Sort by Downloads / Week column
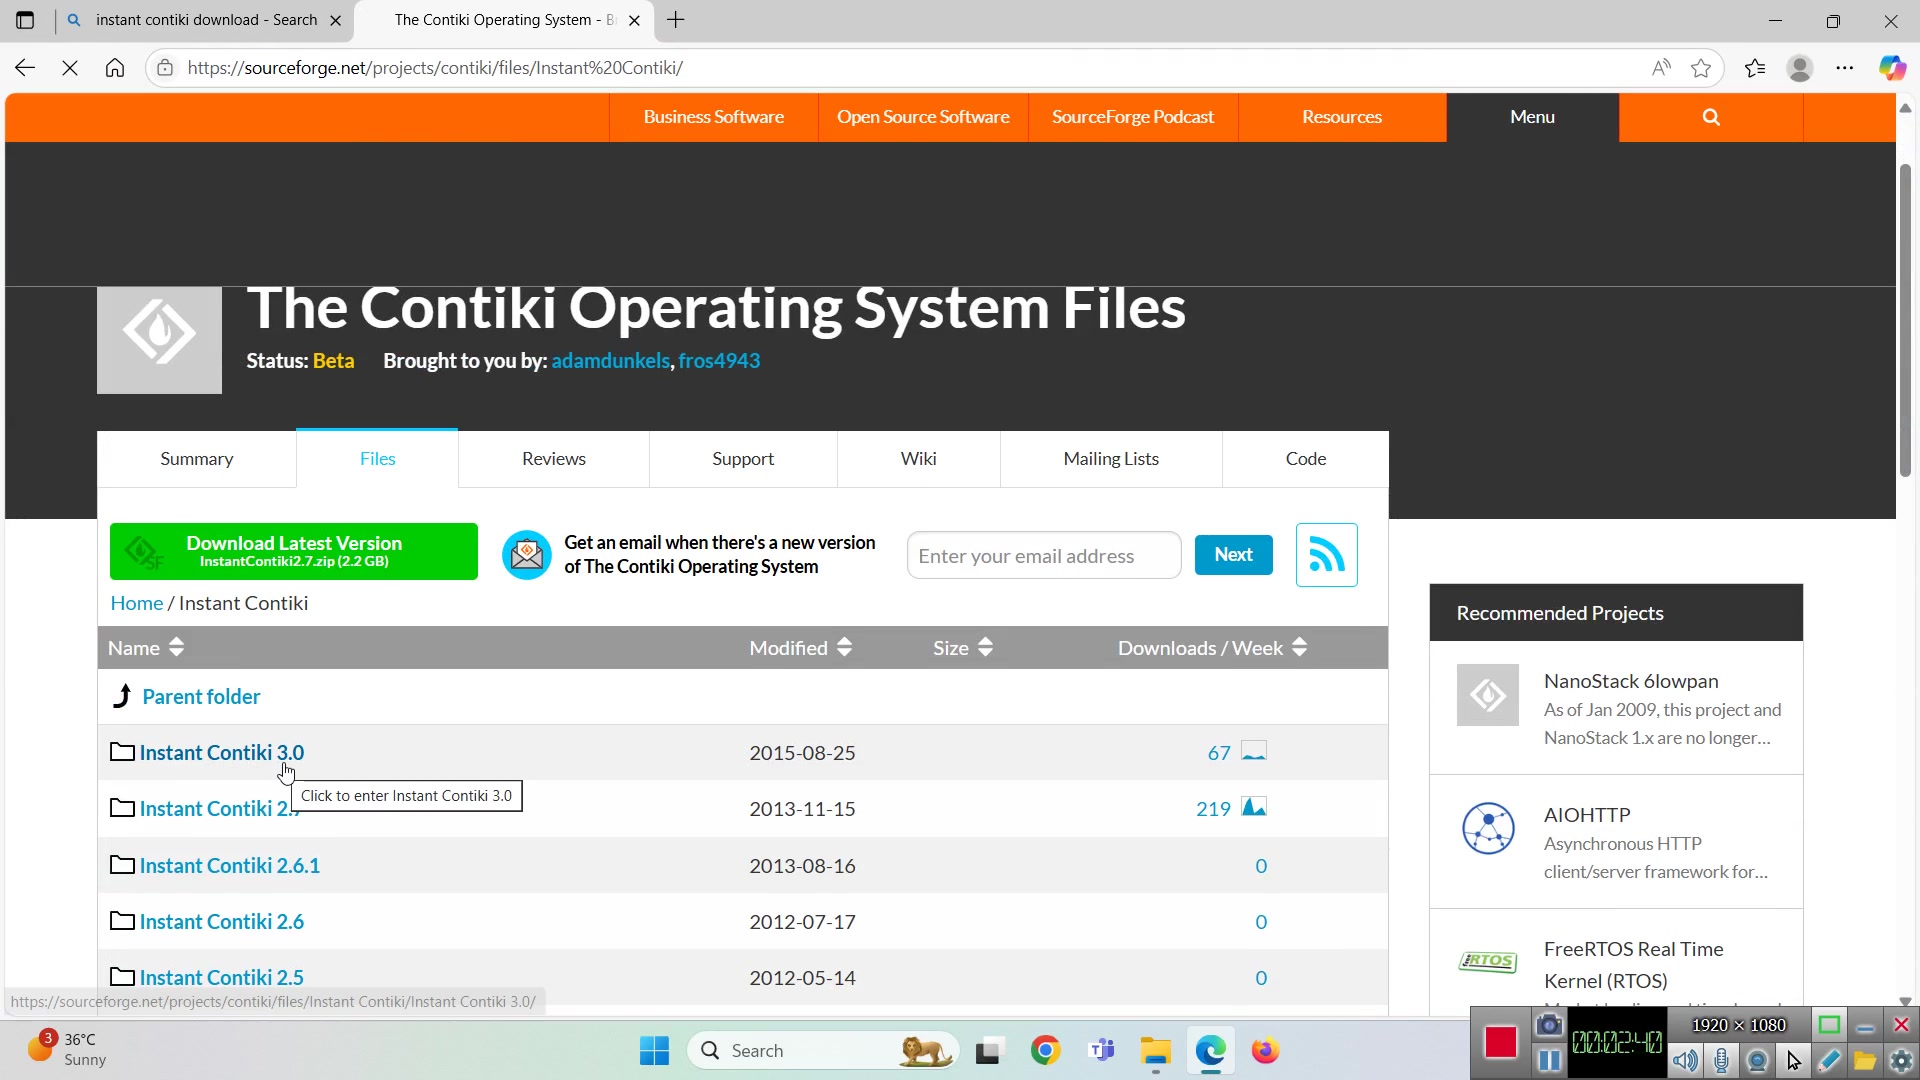Viewport: 1920px width, 1080px height. [1212, 648]
